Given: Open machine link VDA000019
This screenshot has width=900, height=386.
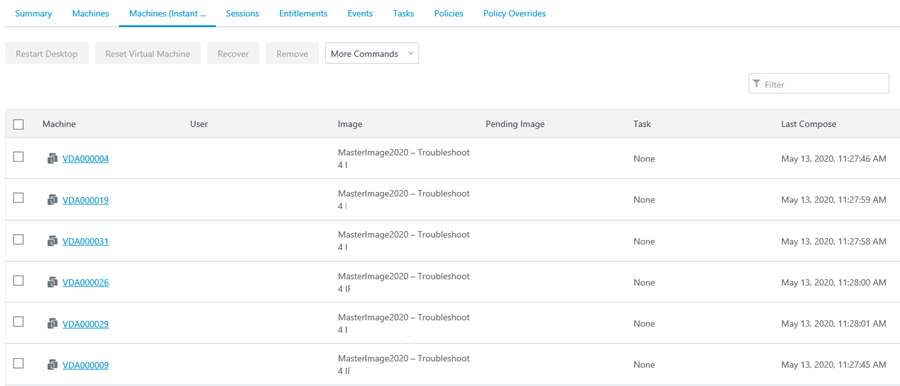Looking at the screenshot, I should [86, 200].
